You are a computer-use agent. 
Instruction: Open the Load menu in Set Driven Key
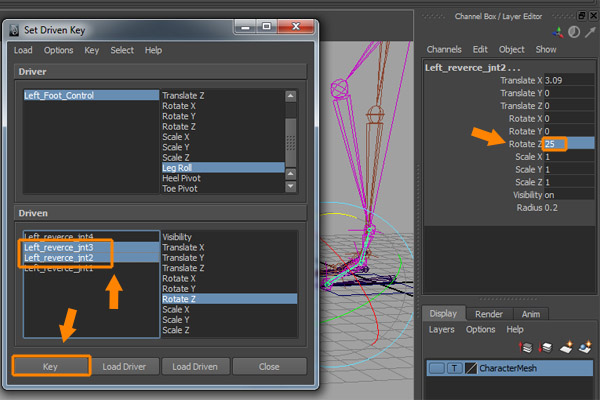coord(22,50)
